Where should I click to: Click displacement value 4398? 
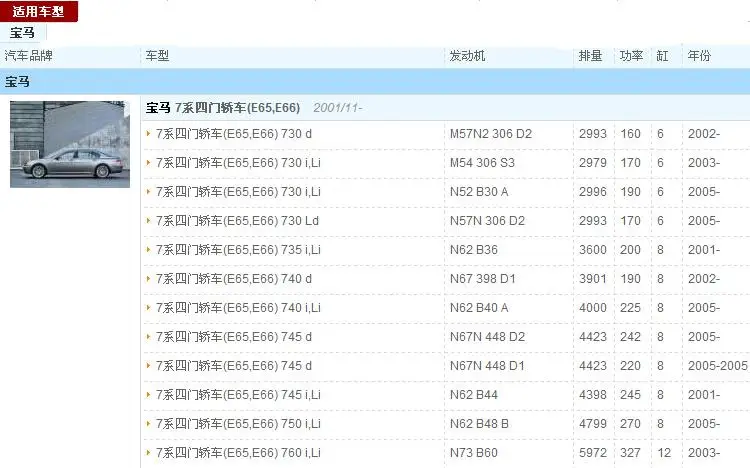tap(593, 394)
